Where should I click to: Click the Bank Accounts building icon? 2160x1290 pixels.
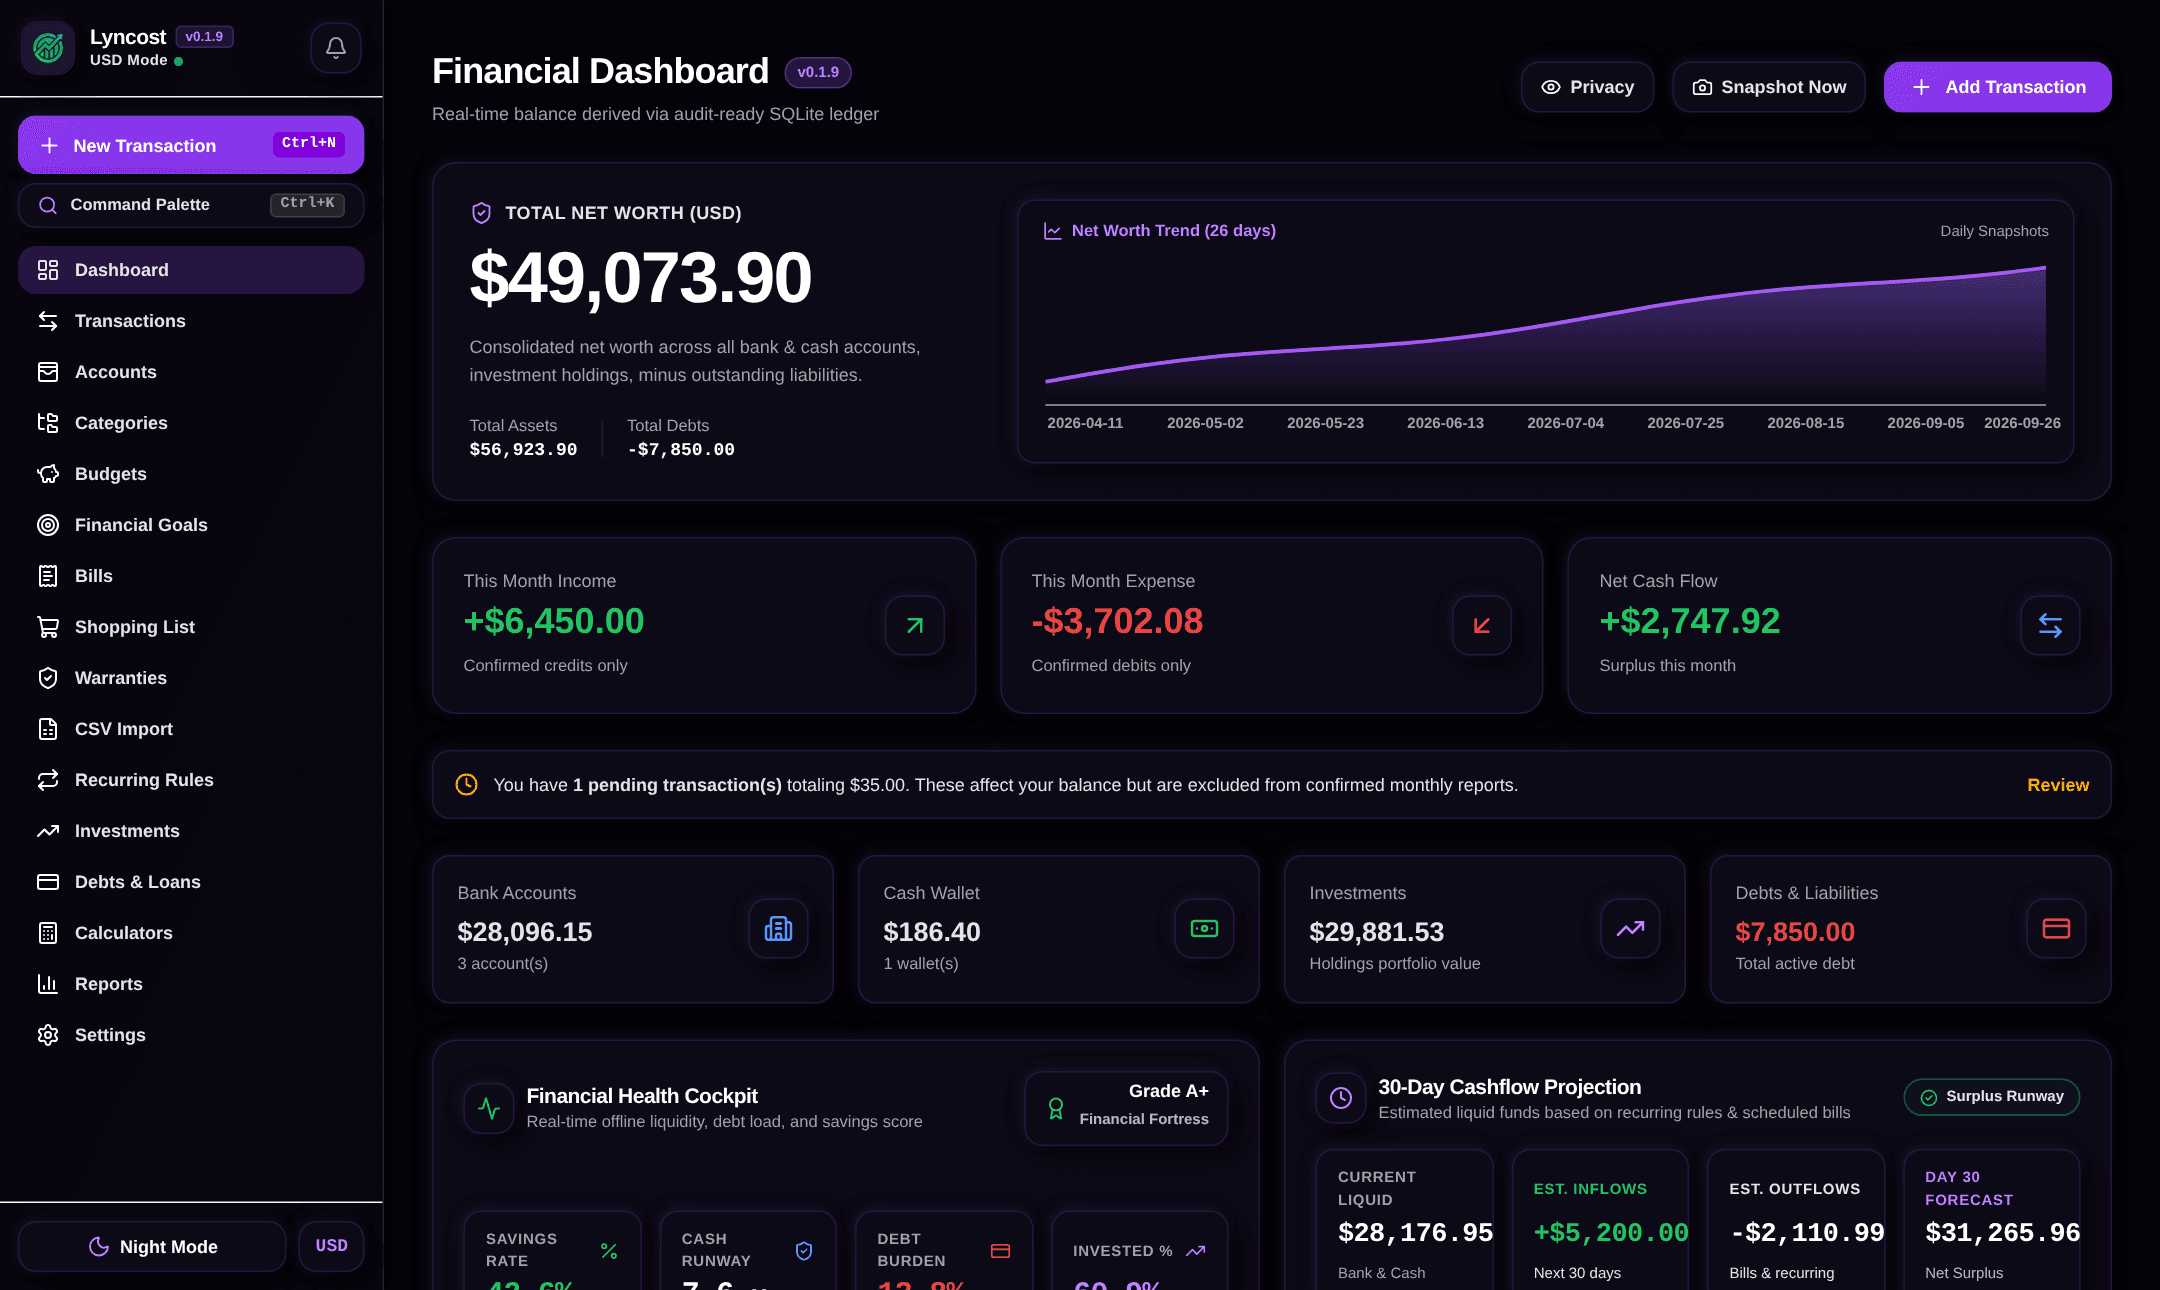tap(778, 929)
